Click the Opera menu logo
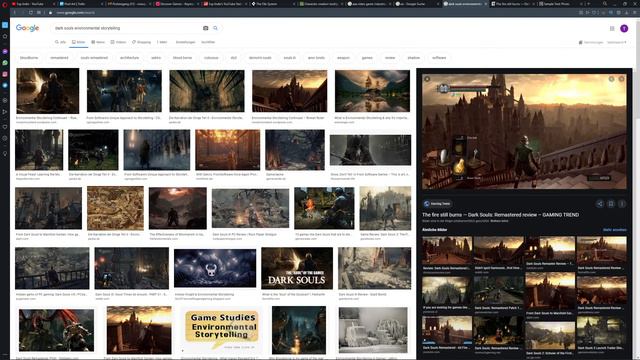The width and height of the screenshot is (640, 360). point(4,4)
